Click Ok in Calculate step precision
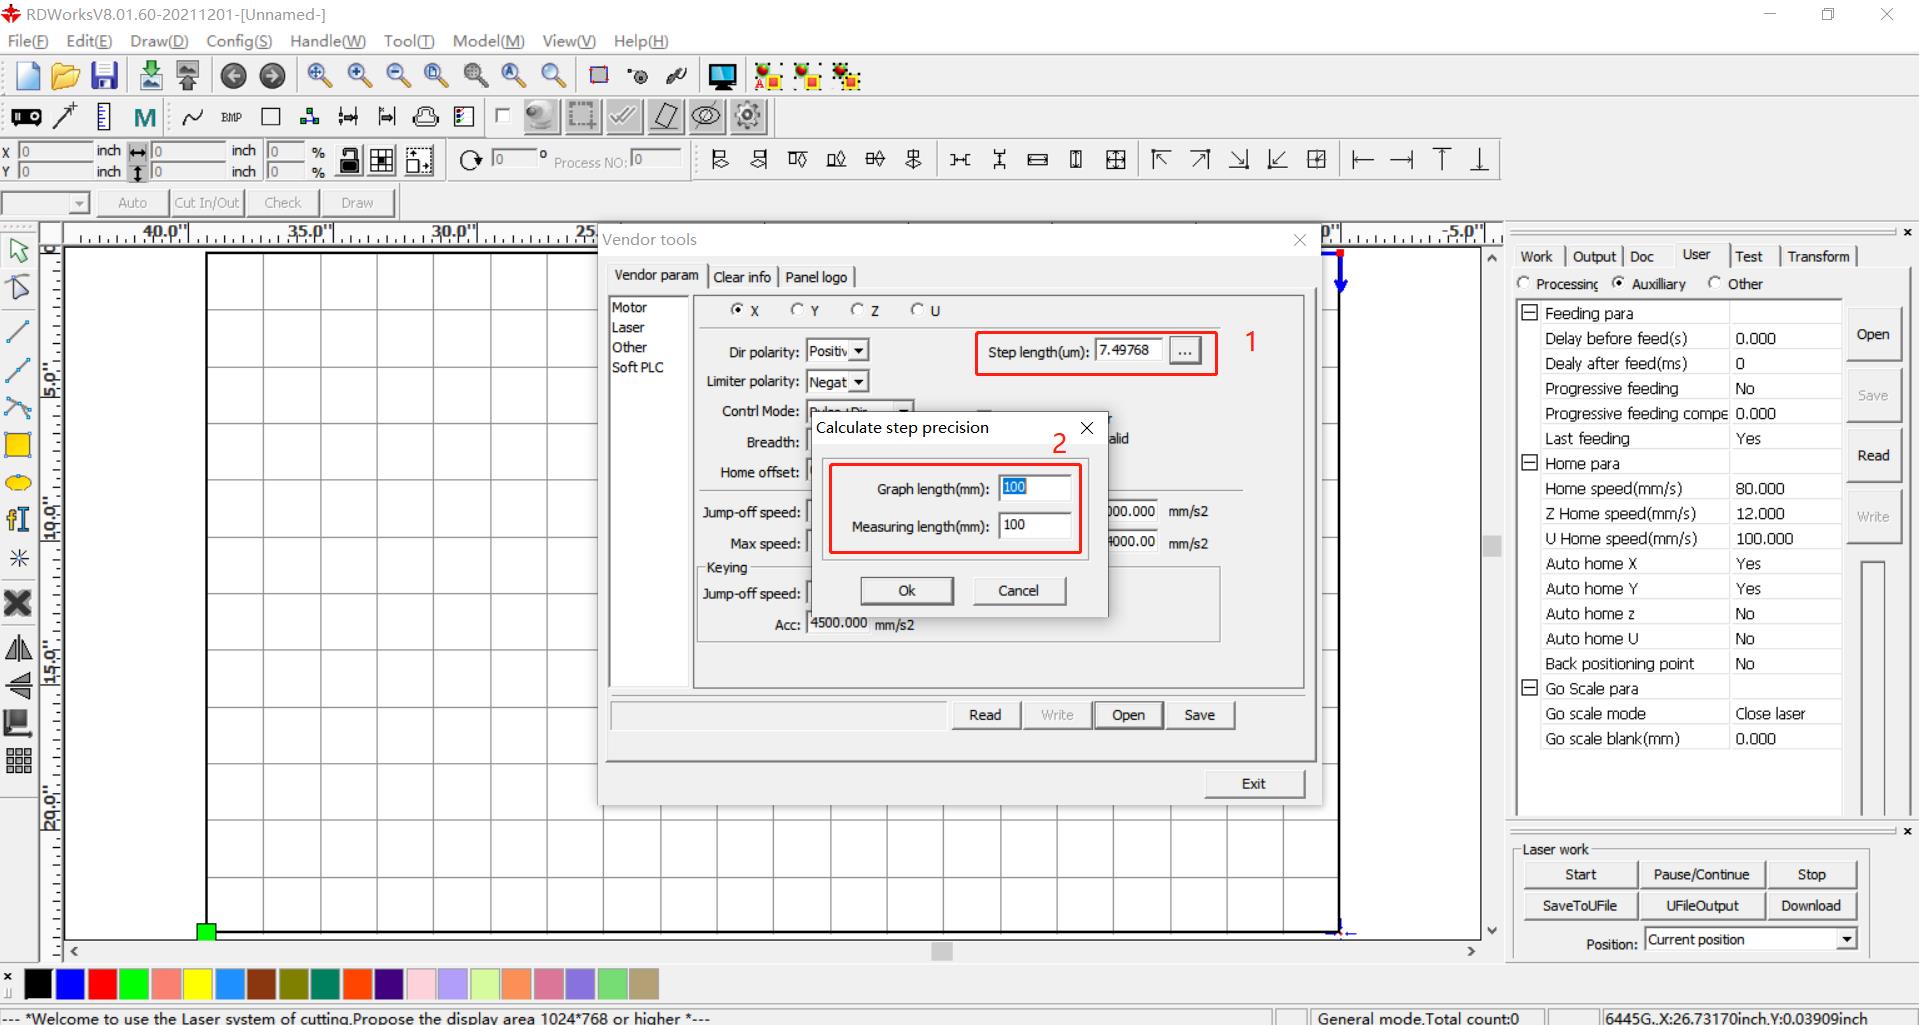 [907, 591]
